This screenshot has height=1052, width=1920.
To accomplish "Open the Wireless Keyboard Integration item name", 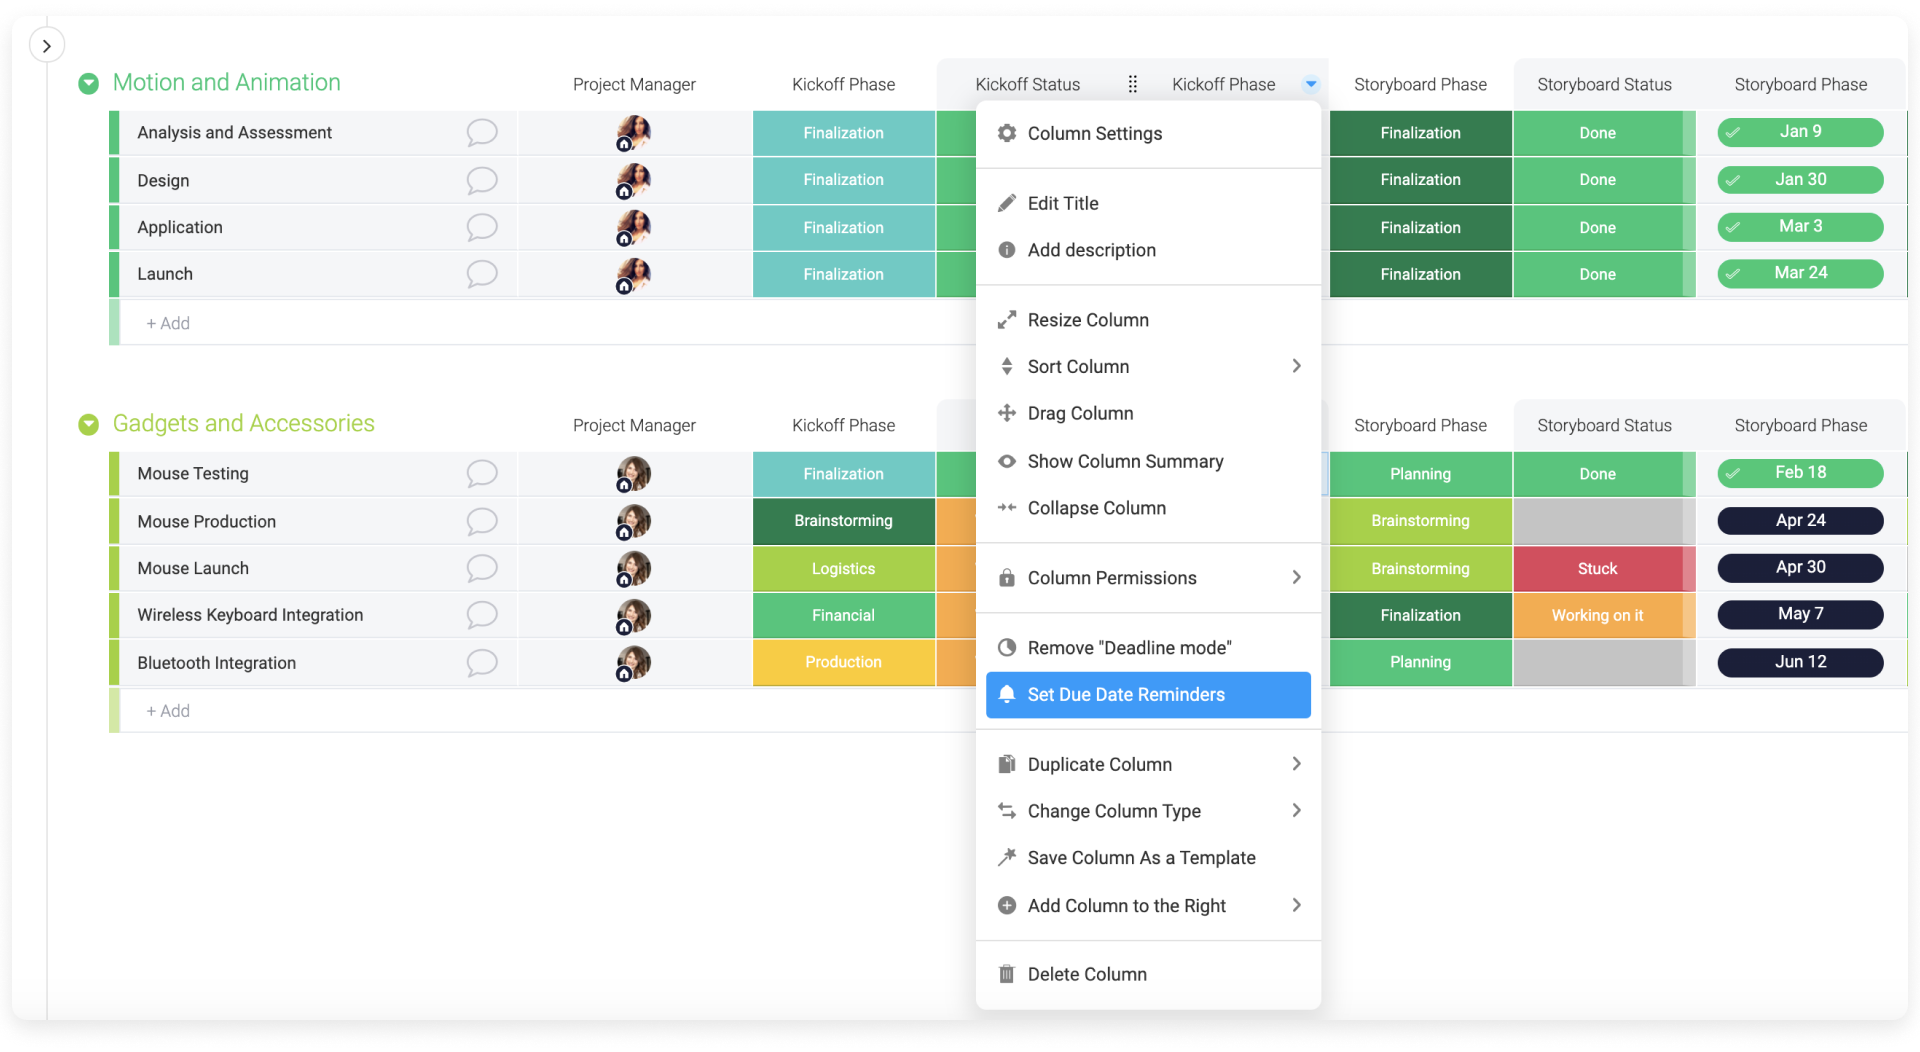I will click(x=250, y=615).
